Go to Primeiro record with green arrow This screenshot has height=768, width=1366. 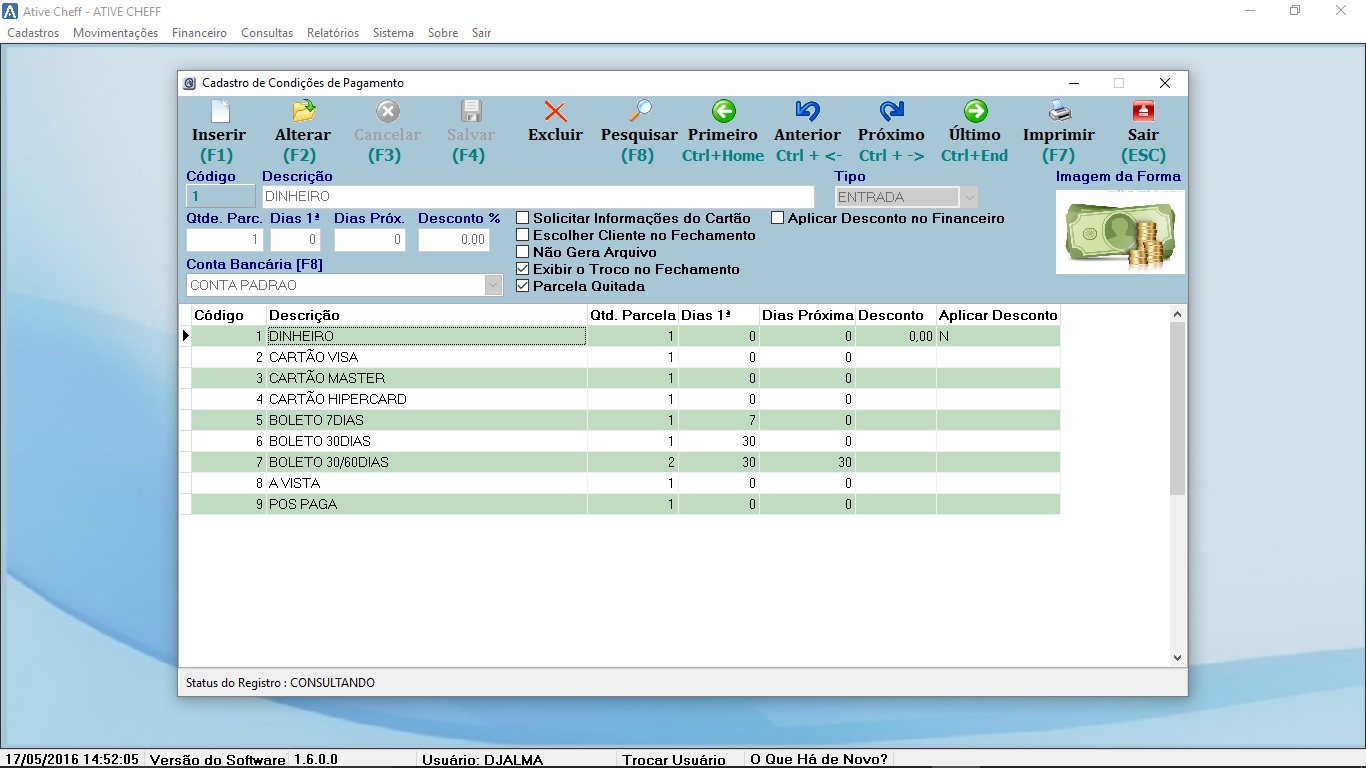723,111
